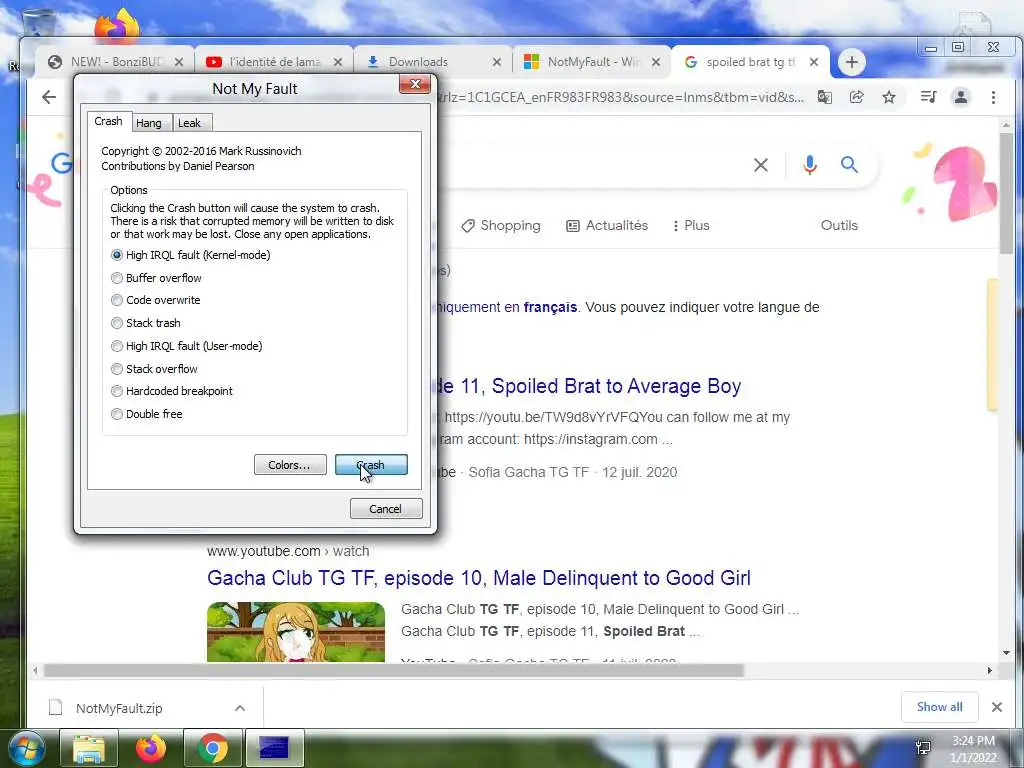
Task: Open Chrome three-dot menu
Action: tap(993, 97)
